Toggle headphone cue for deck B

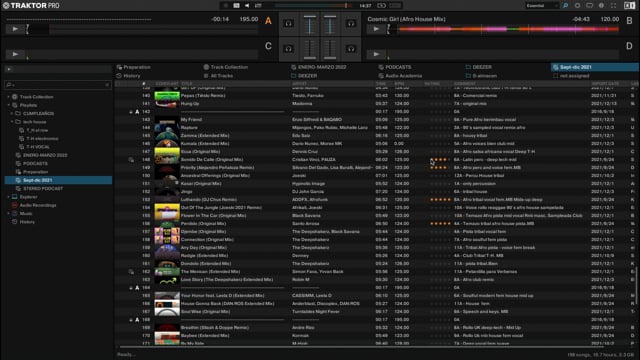pos(351,24)
